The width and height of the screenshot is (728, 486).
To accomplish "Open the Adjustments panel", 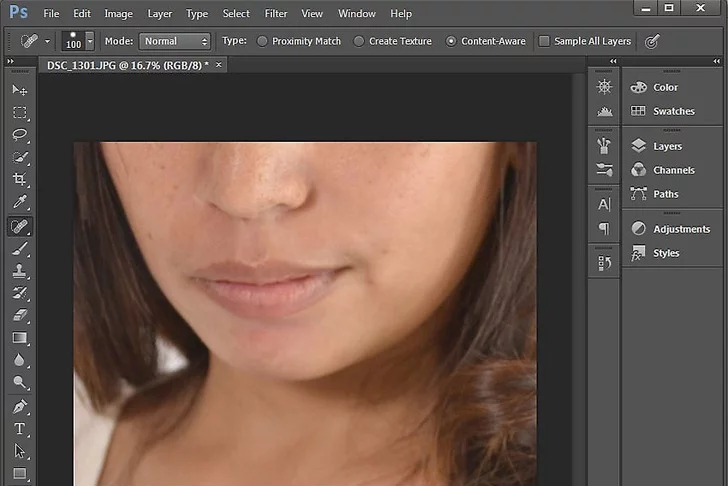I will (680, 229).
